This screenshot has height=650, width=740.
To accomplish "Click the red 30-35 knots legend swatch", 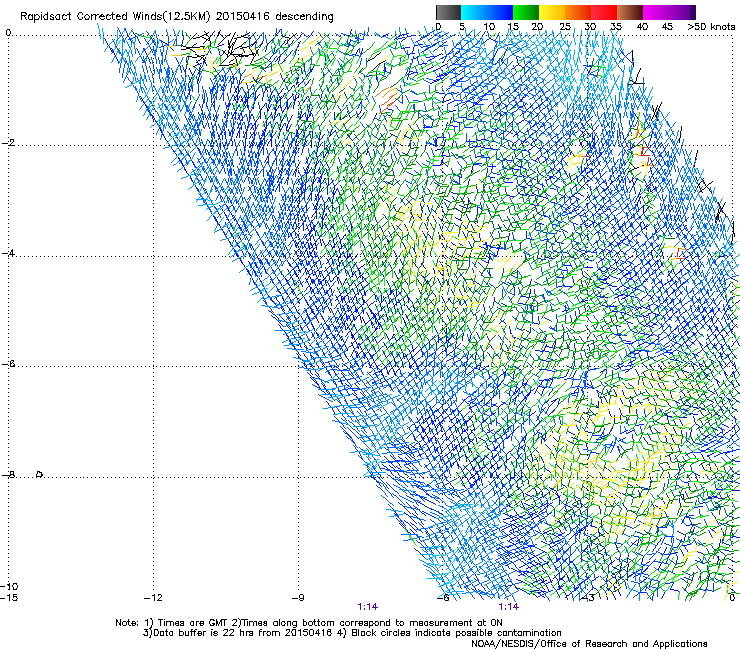I will pyautogui.click(x=604, y=12).
